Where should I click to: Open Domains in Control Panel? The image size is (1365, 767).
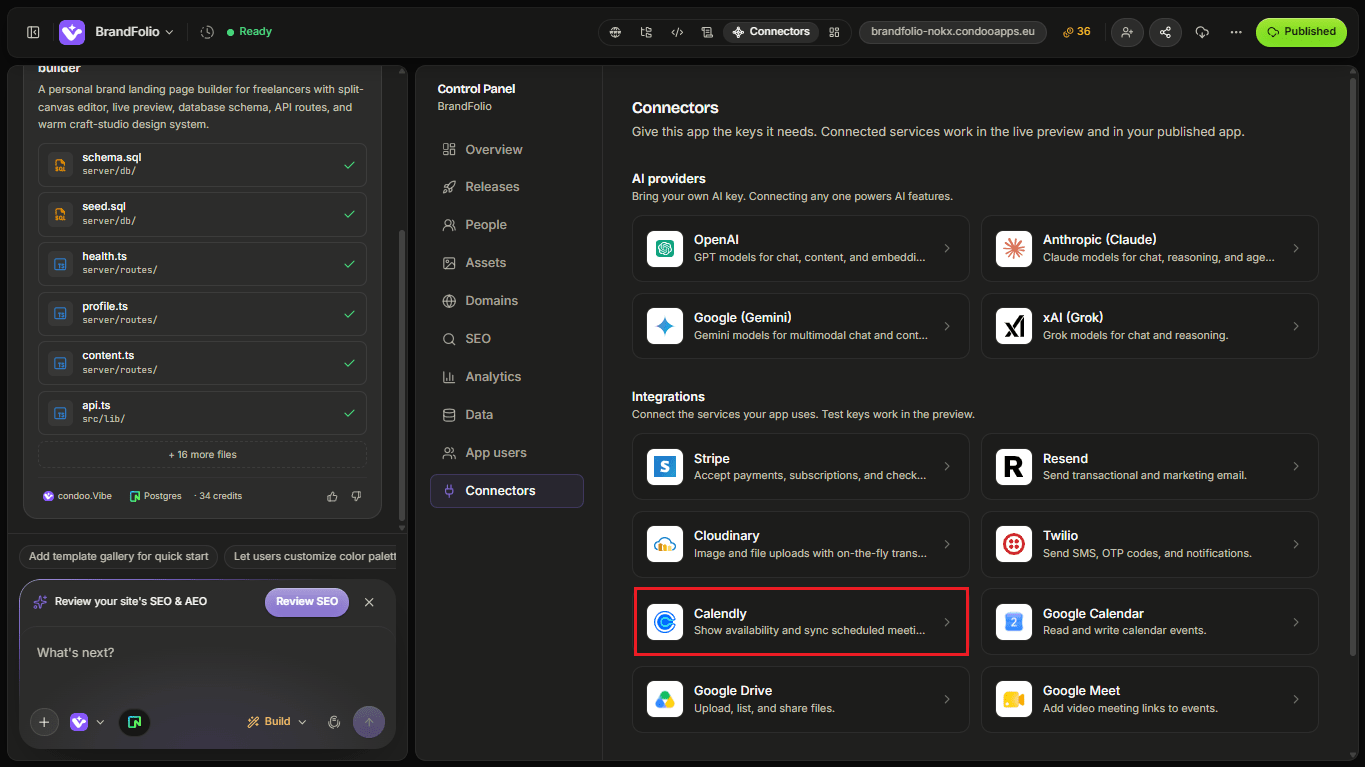[507, 301]
